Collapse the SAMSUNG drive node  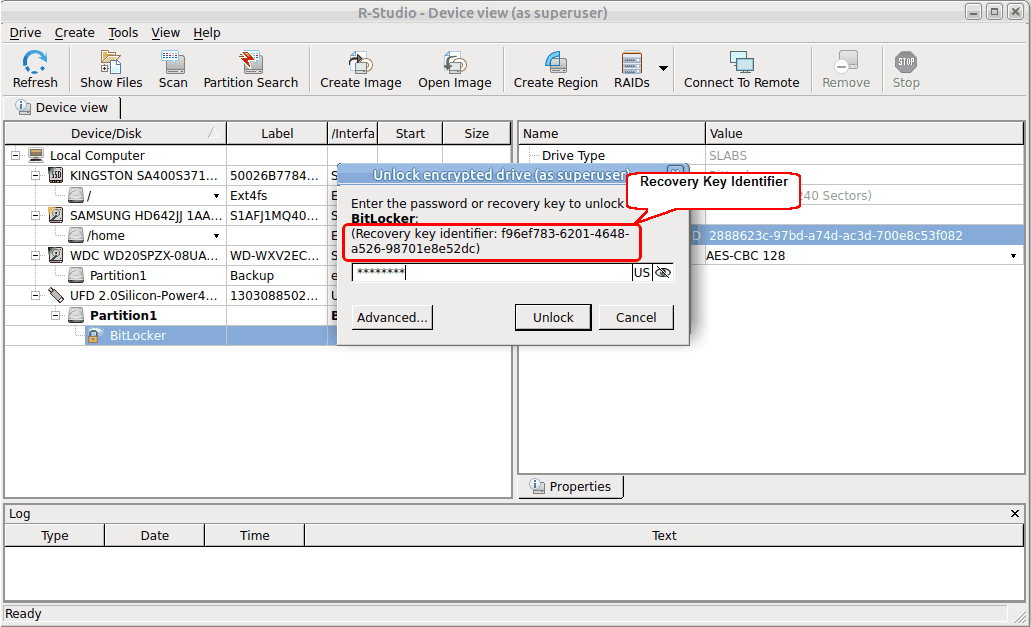[x=36, y=216]
